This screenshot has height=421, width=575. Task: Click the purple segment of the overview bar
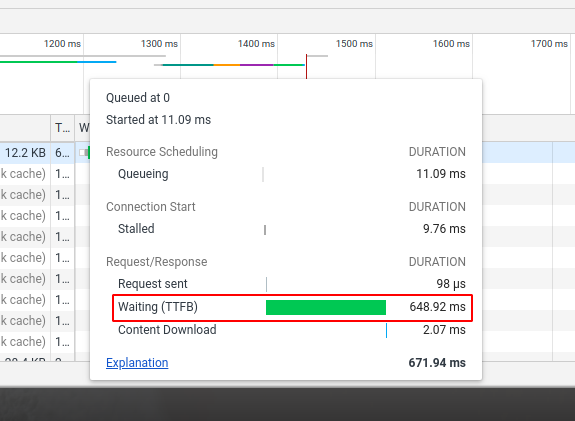(x=257, y=65)
